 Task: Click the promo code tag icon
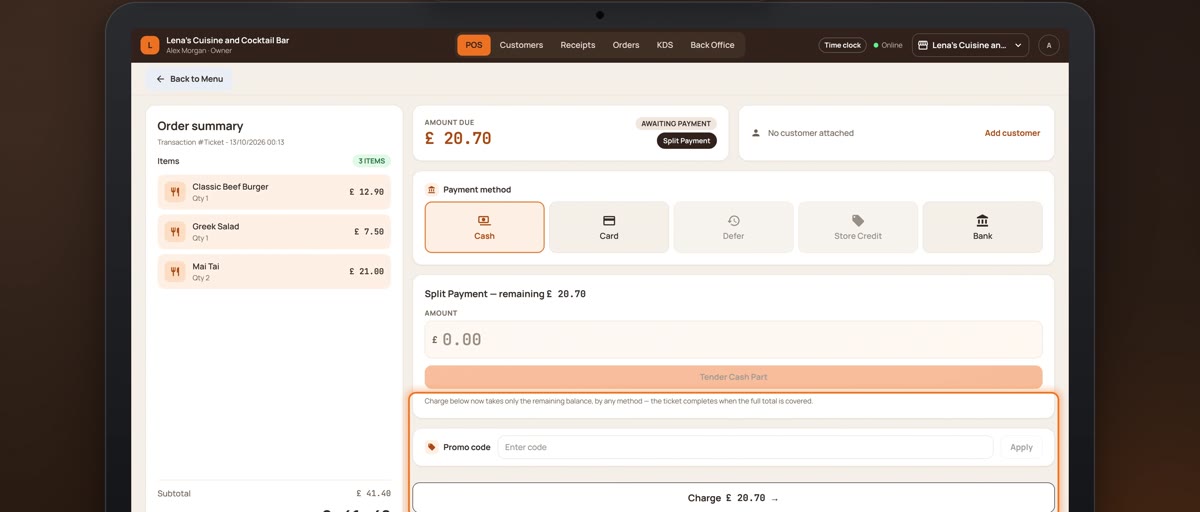[431, 447]
